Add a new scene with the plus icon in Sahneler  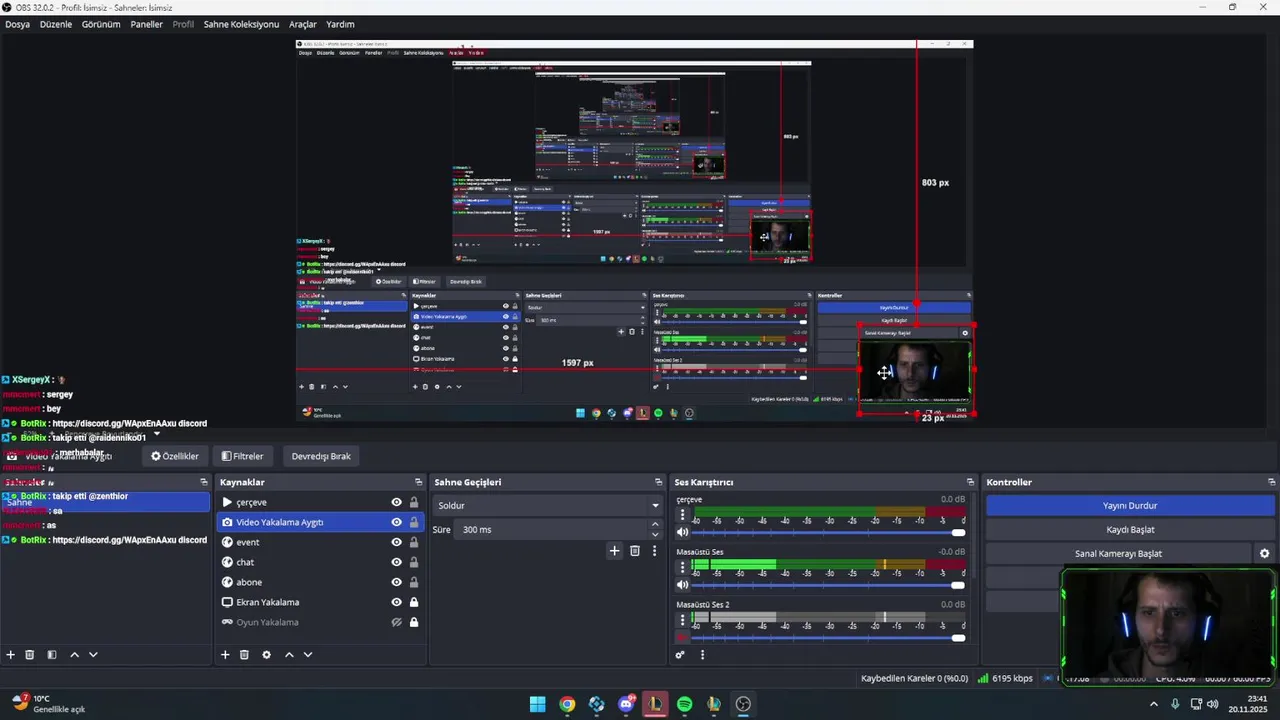(x=11, y=655)
